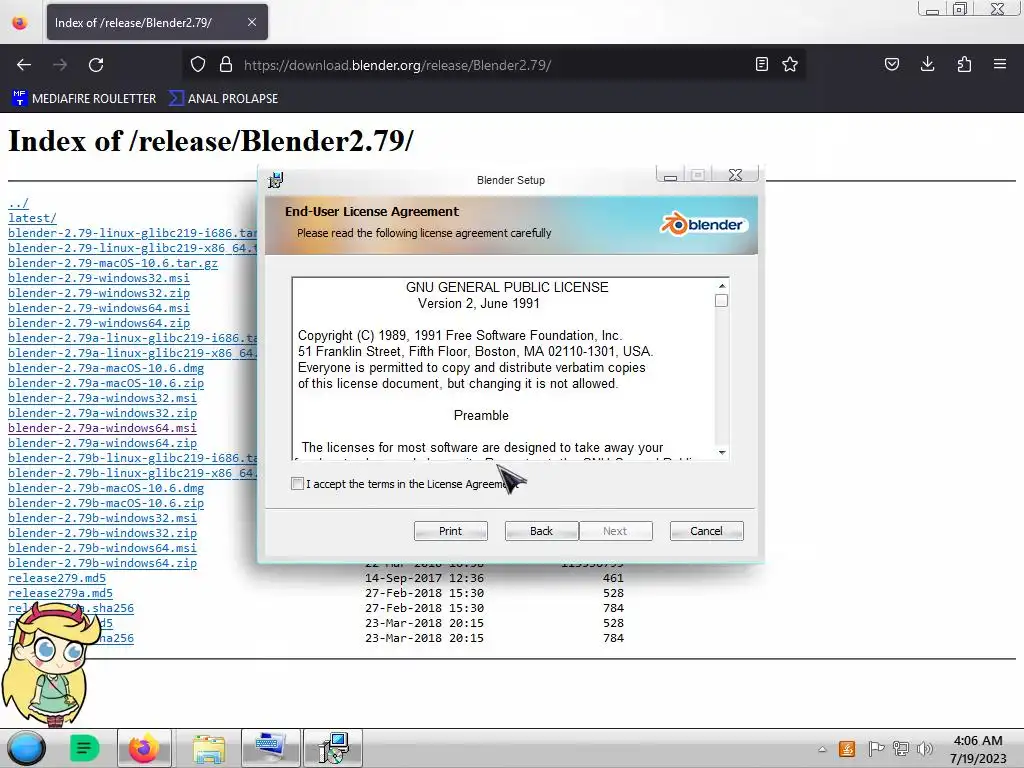The image size is (1024, 768).
Task: Open the release279a.md5 file link
Action: pyautogui.click(x=60, y=594)
